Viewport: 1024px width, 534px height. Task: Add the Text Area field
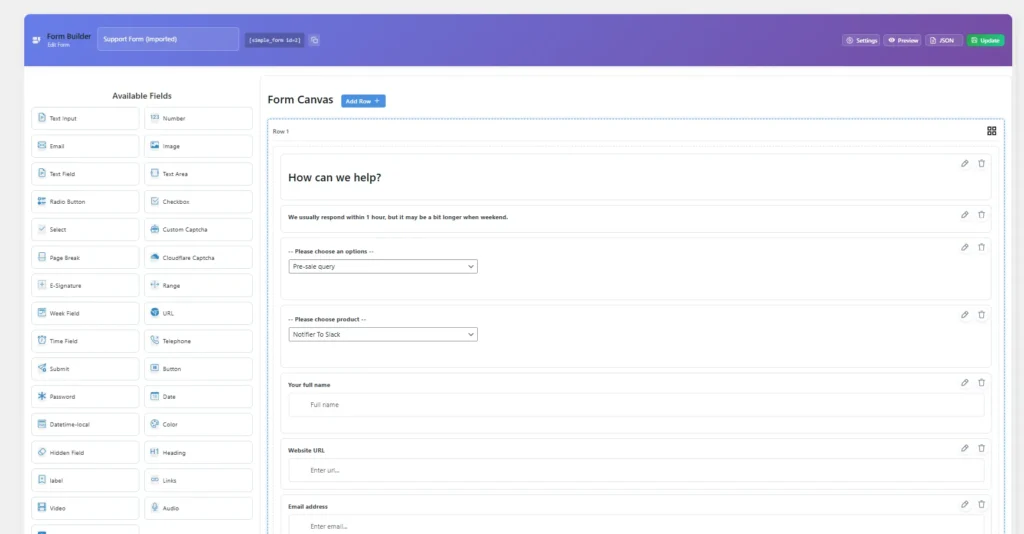[199, 174]
